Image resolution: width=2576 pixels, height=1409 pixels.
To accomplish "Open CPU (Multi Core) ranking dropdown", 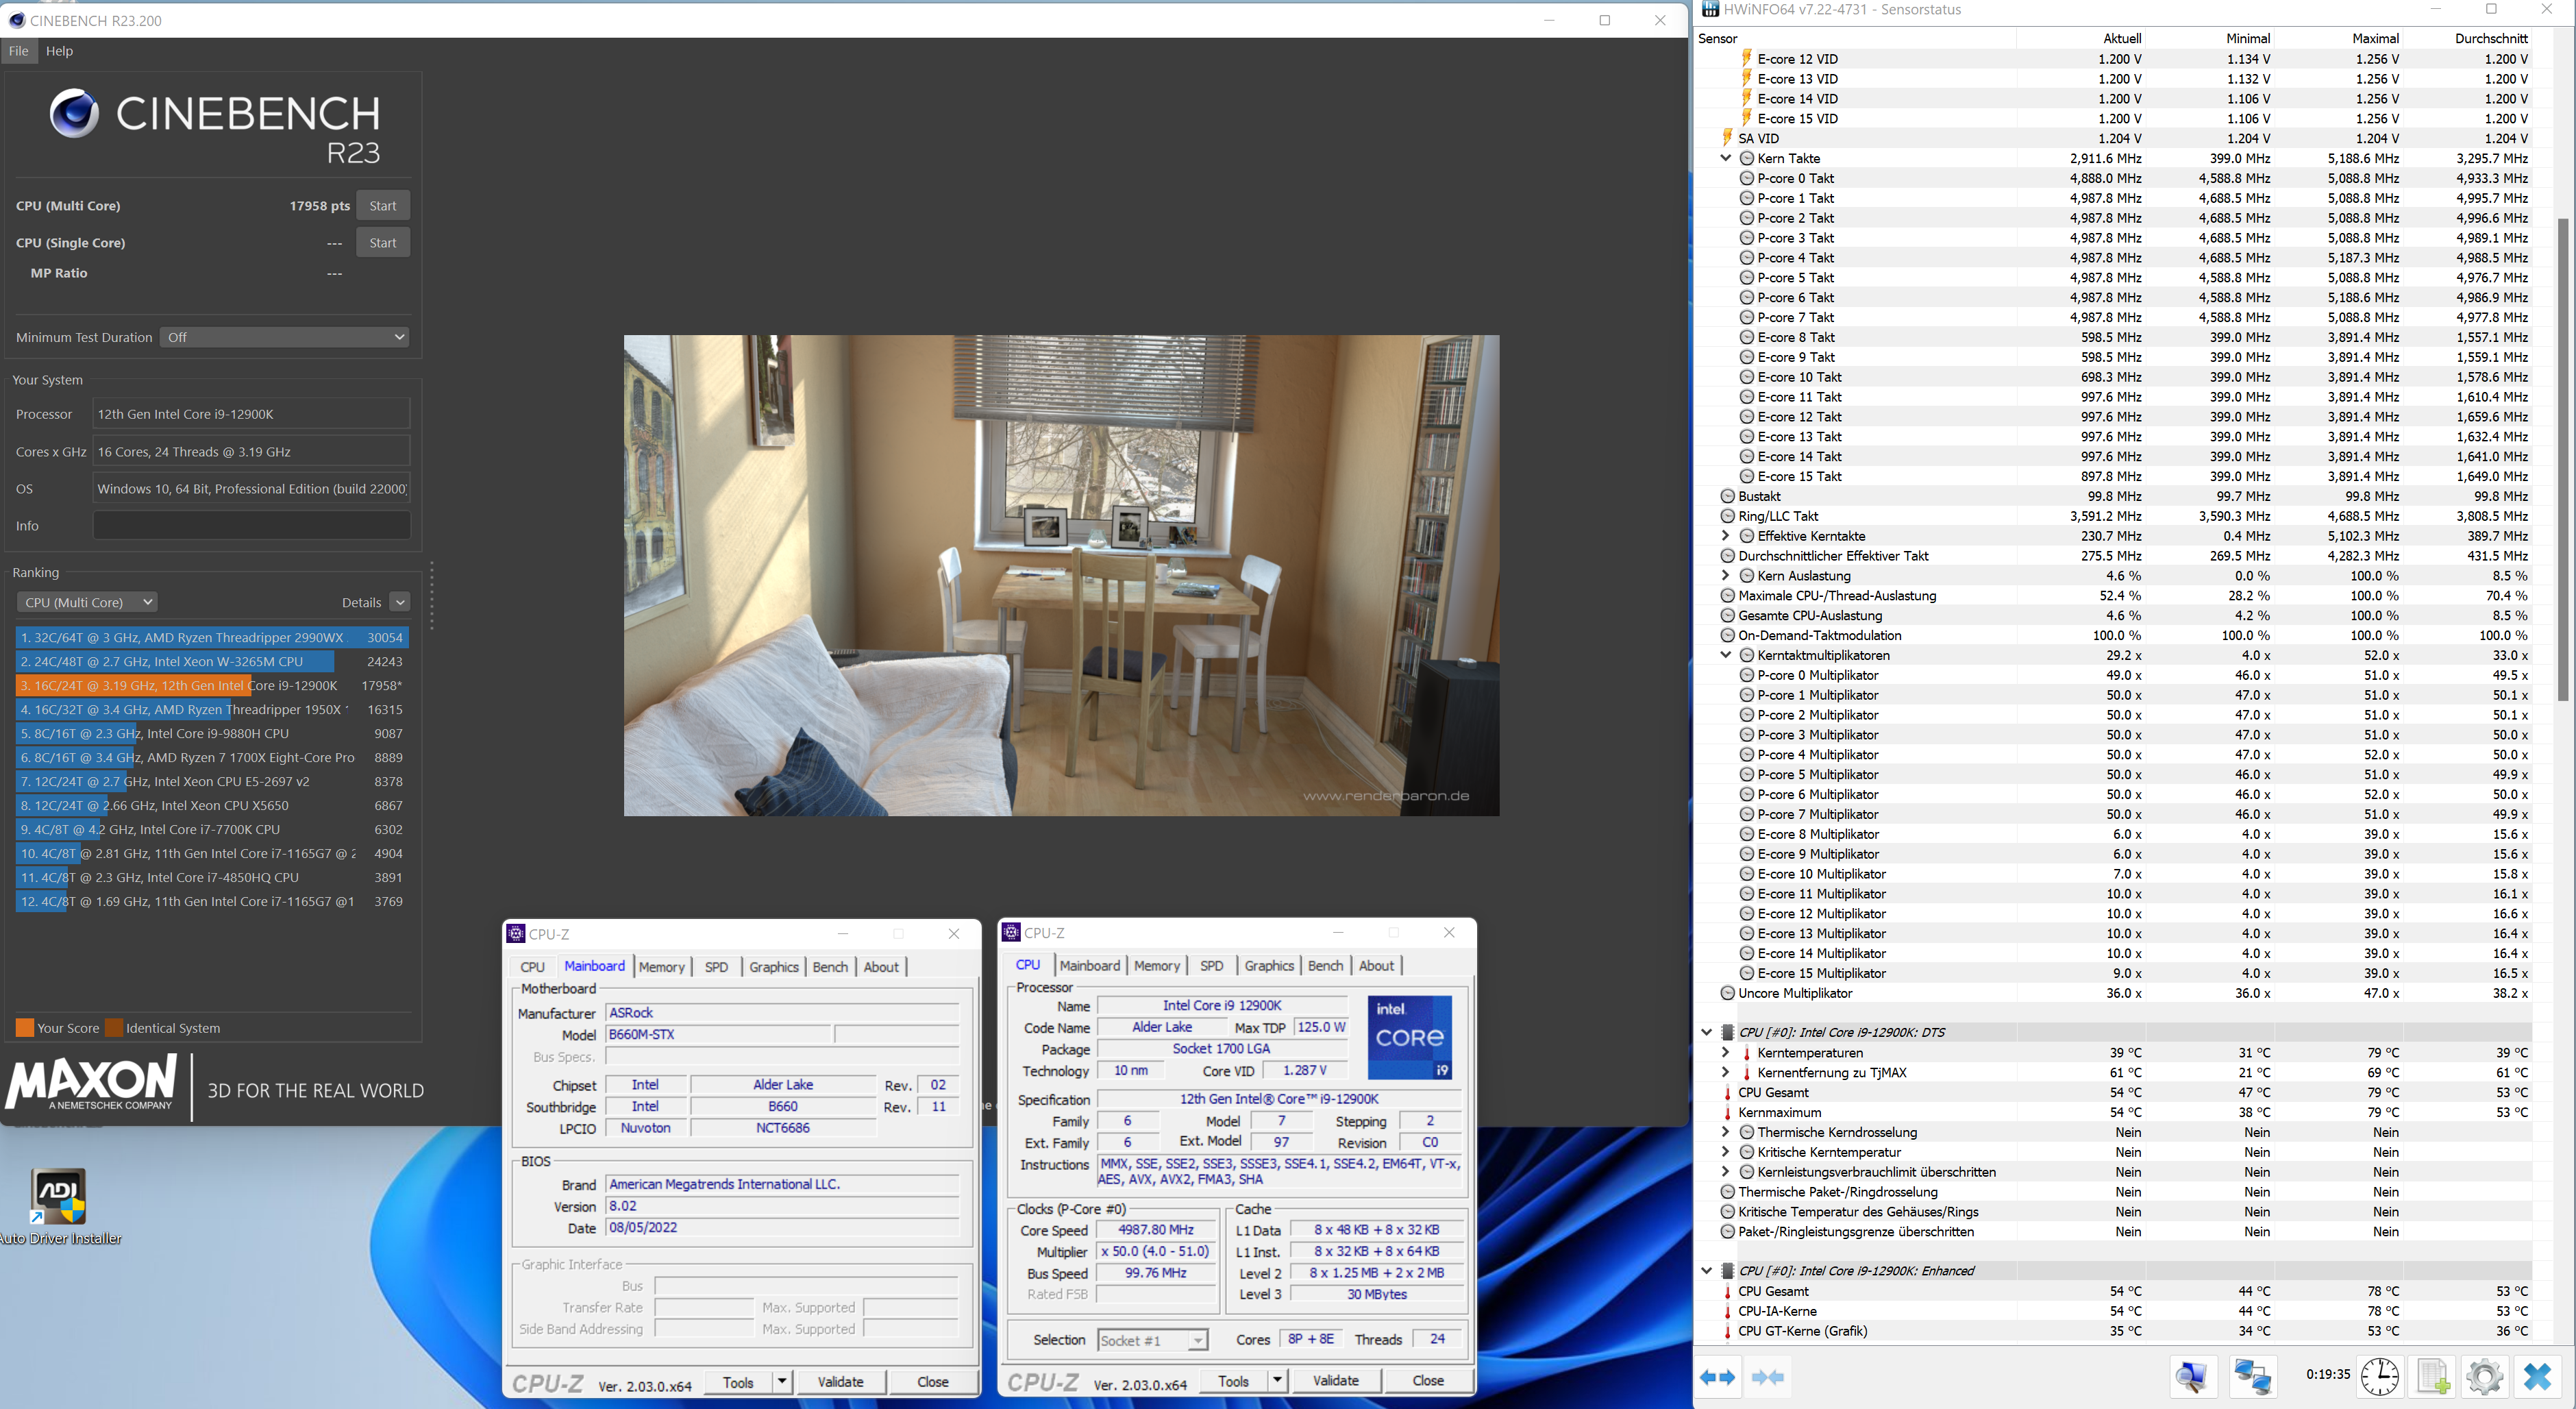I will [88, 602].
